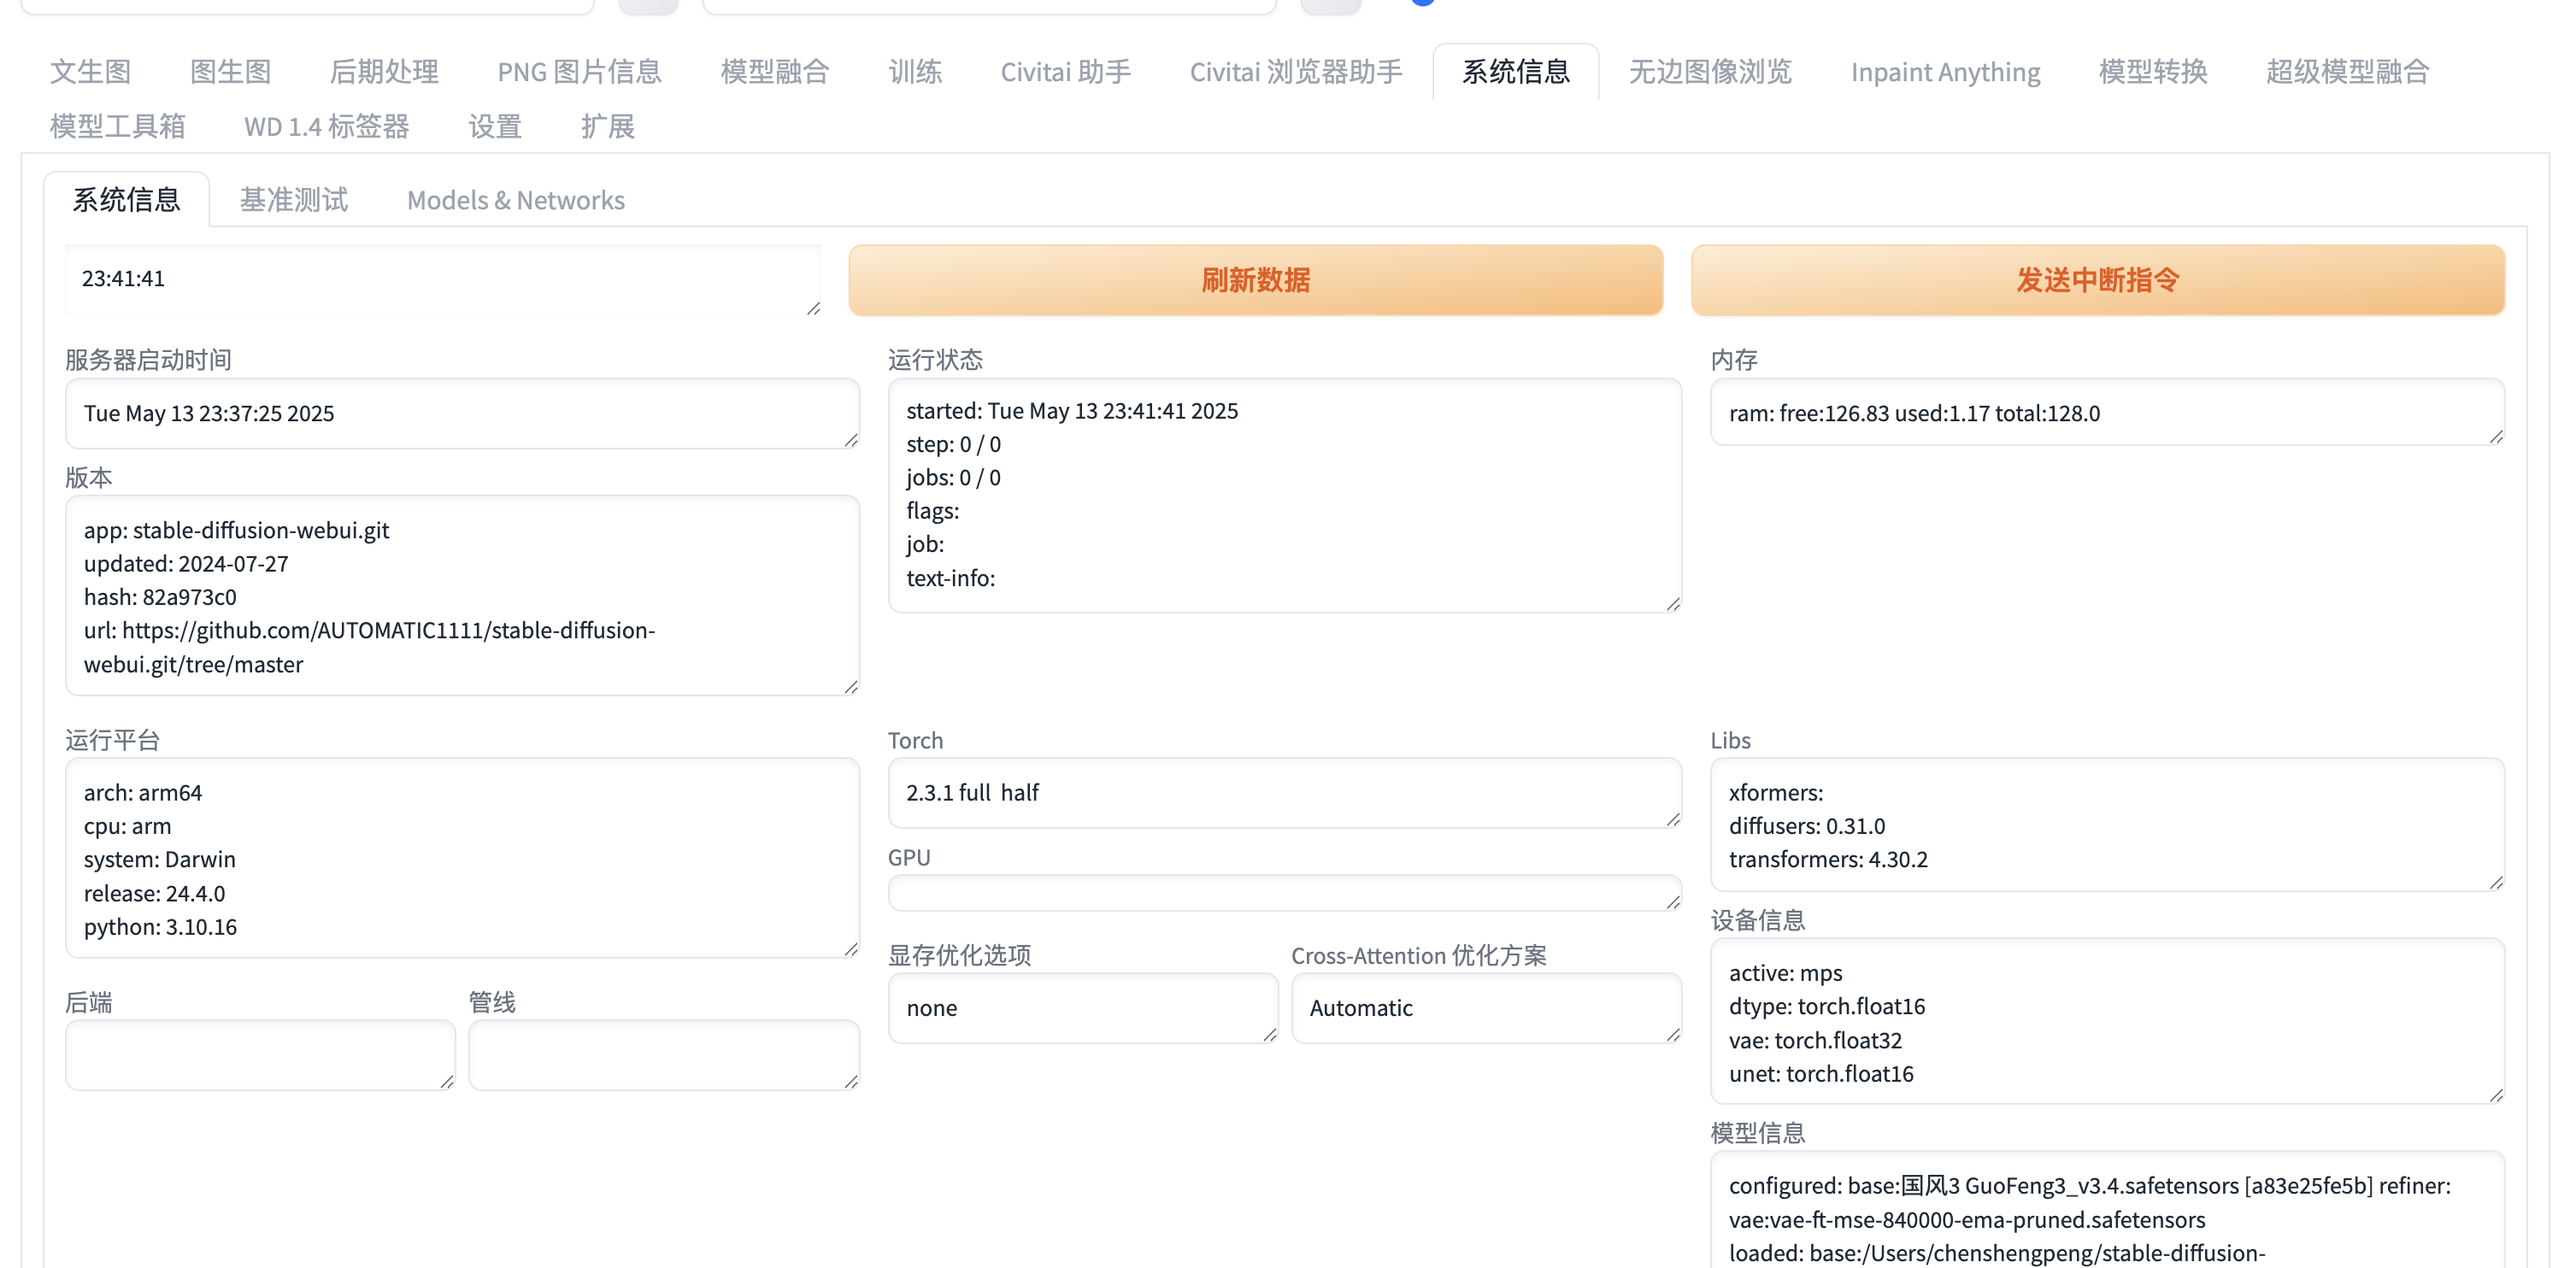Viewport: 2576px width, 1268px height.
Task: Select the 基准测试 sub-tab
Action: (x=293, y=200)
